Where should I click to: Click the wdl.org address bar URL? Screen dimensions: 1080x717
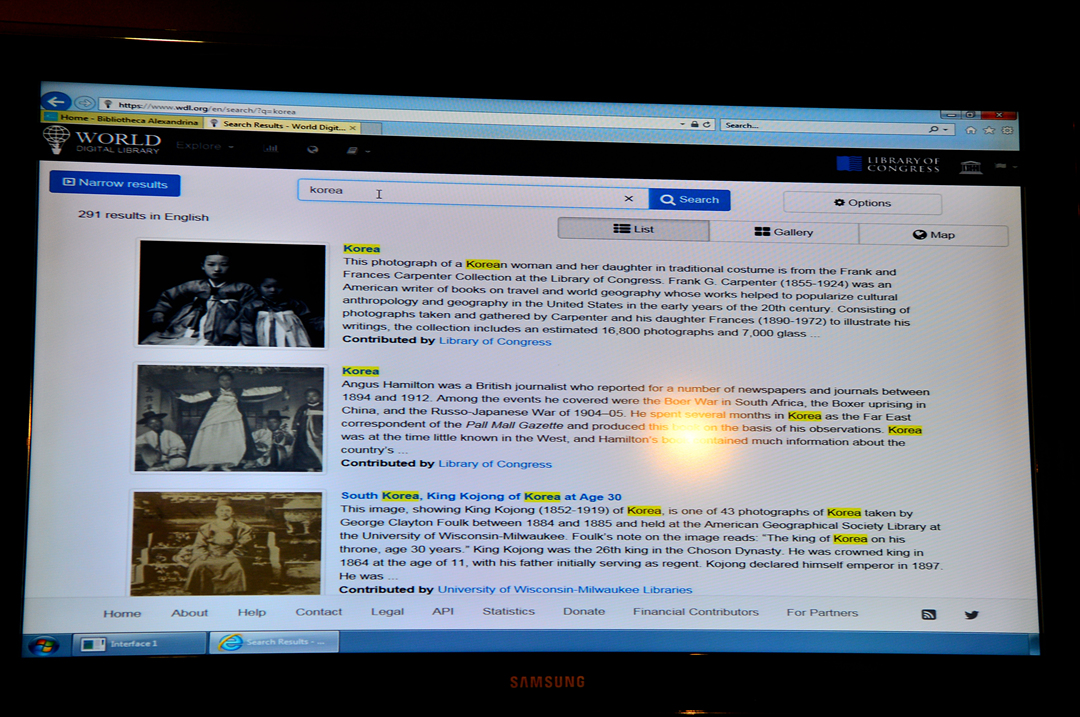207,108
